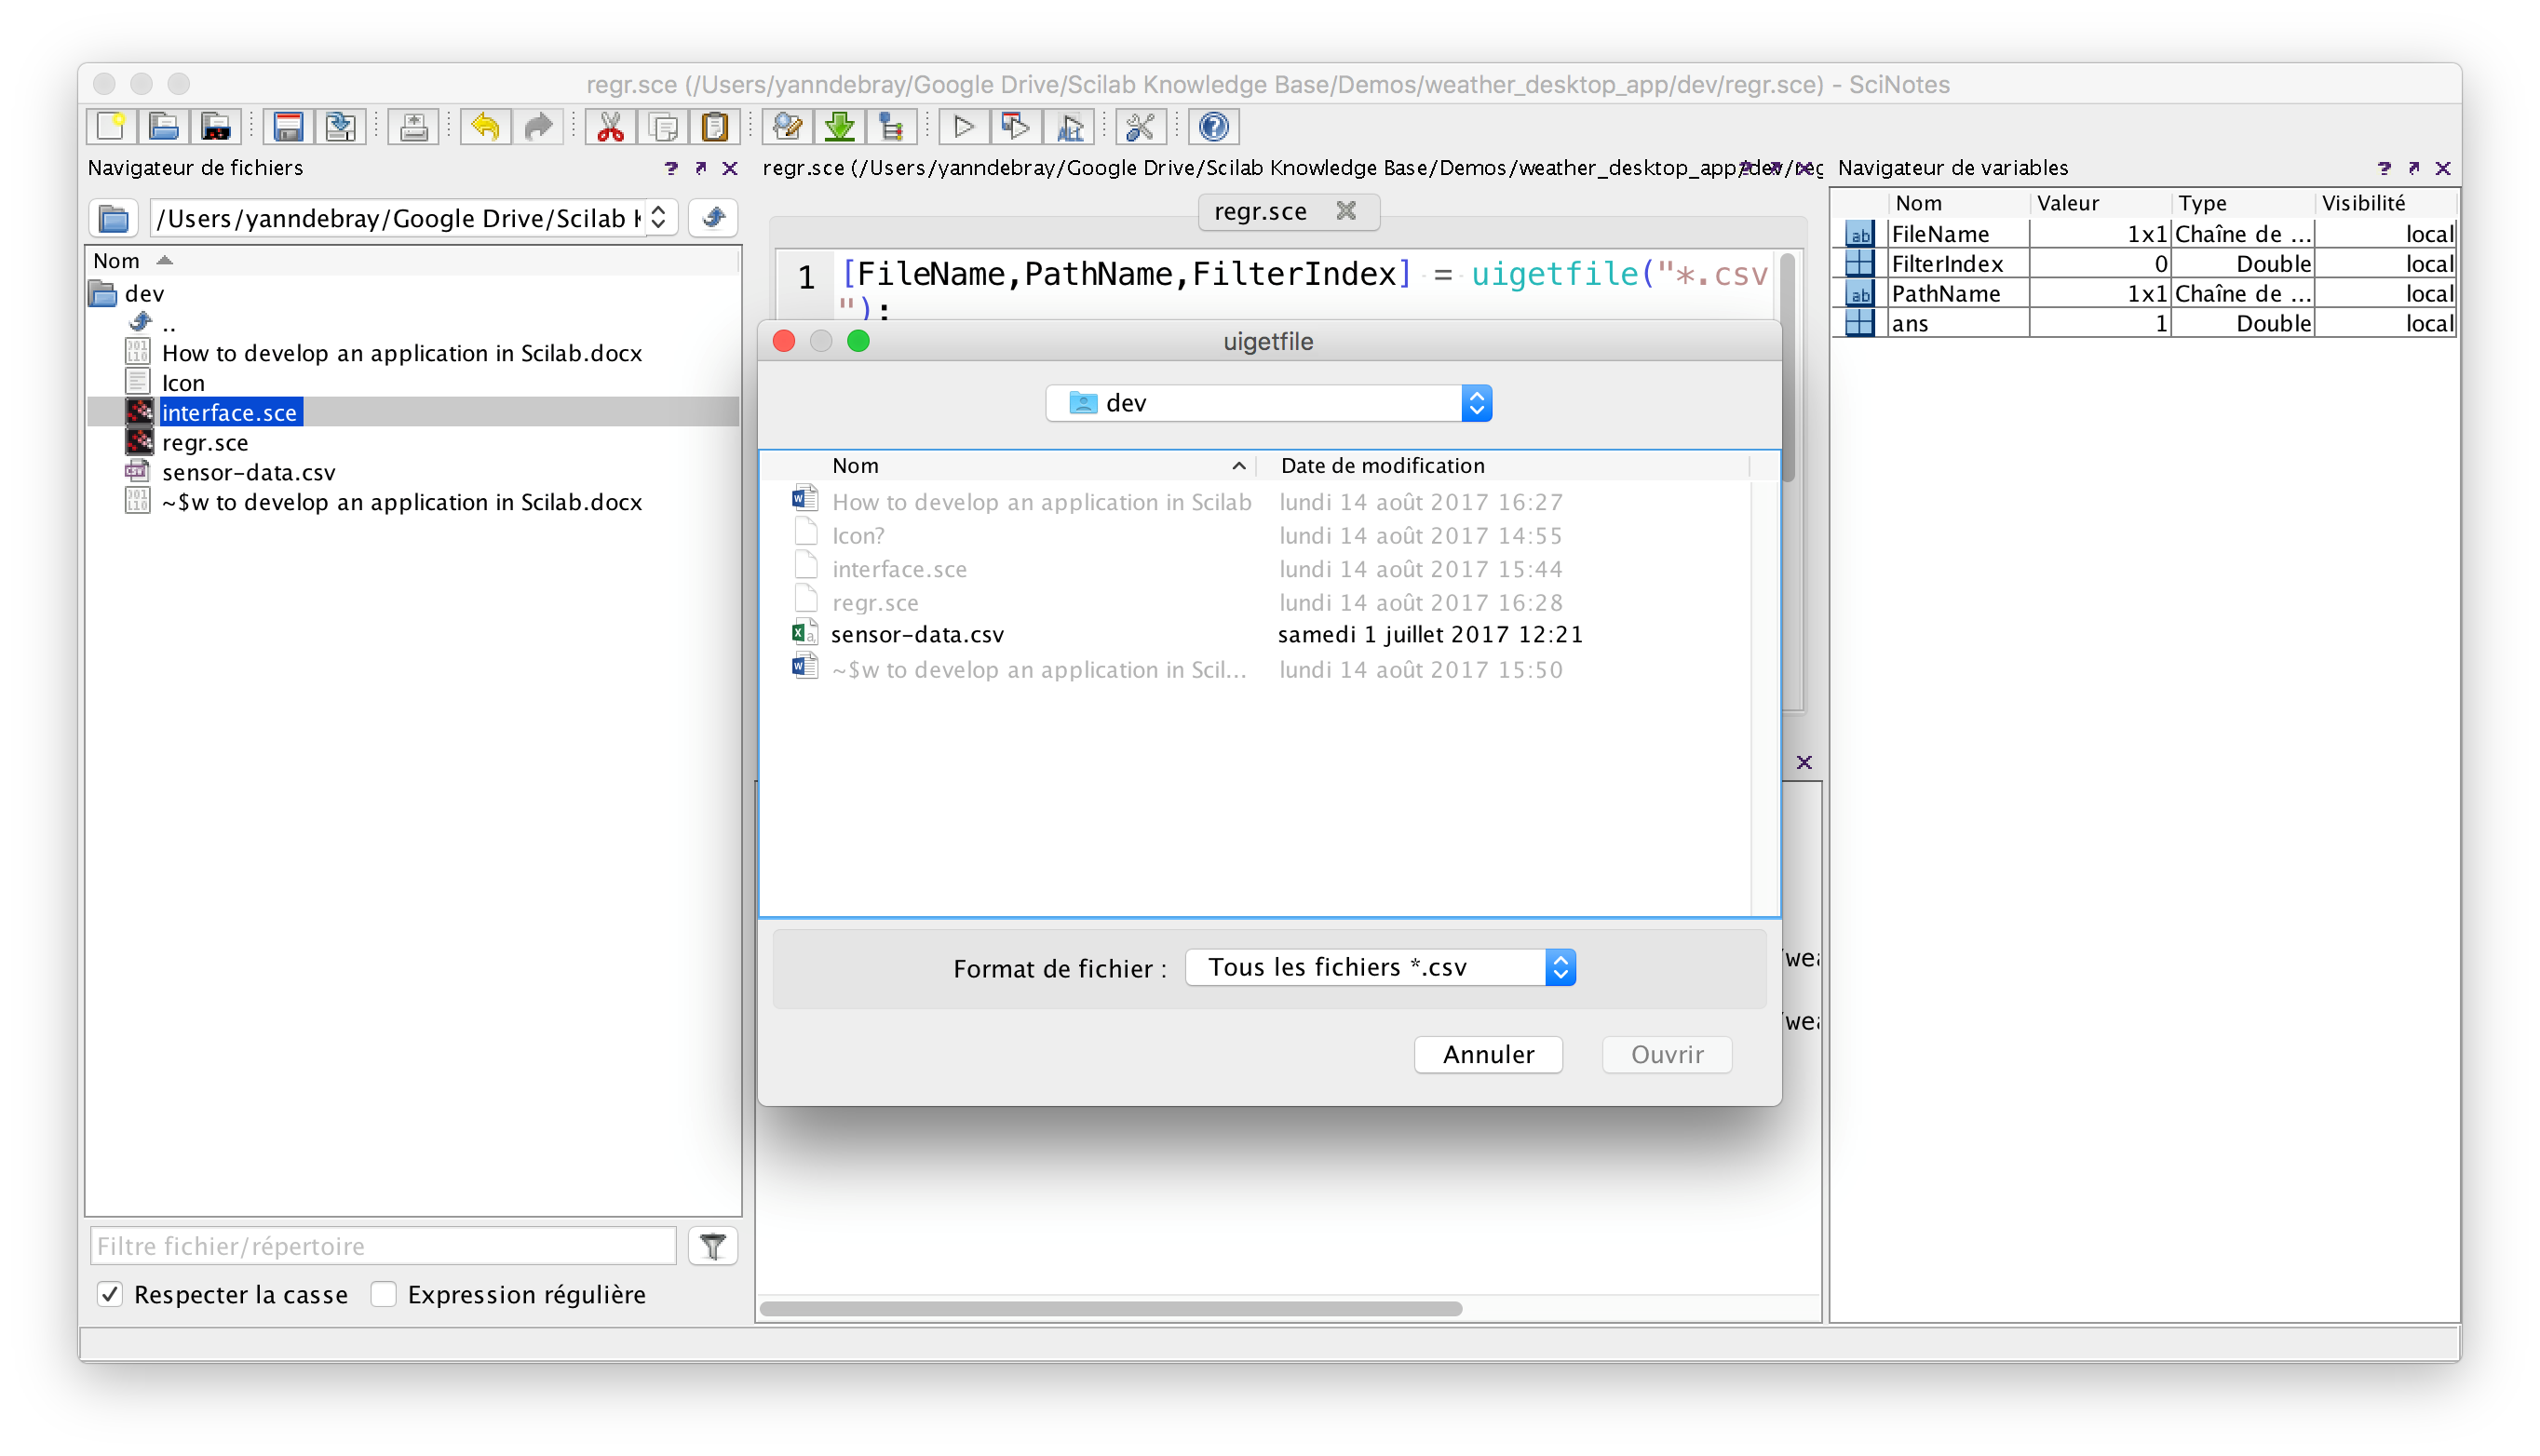
Task: Save and execute the file icon
Action: pyautogui.click(x=1015, y=127)
